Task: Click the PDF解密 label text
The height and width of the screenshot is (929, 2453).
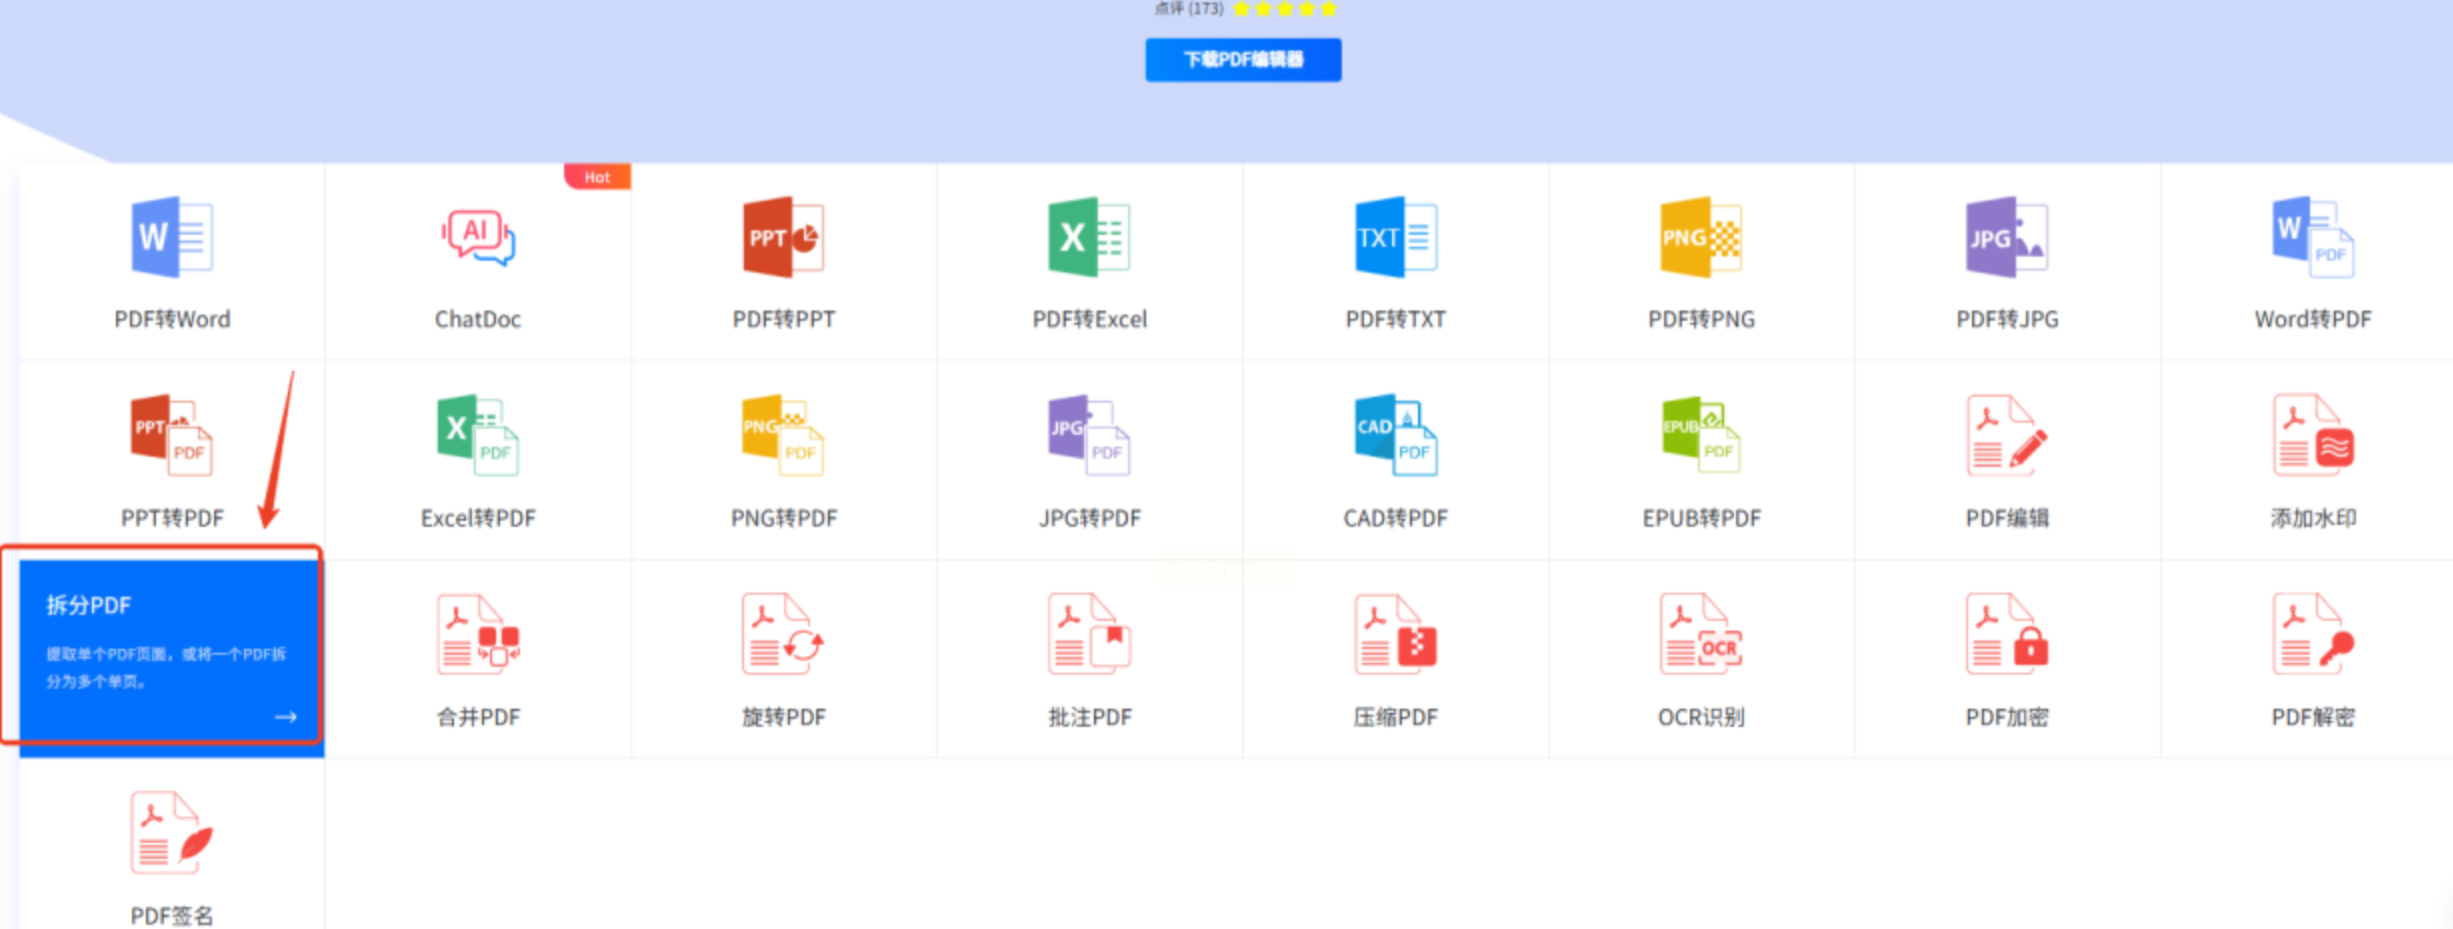Action: [x=2313, y=717]
